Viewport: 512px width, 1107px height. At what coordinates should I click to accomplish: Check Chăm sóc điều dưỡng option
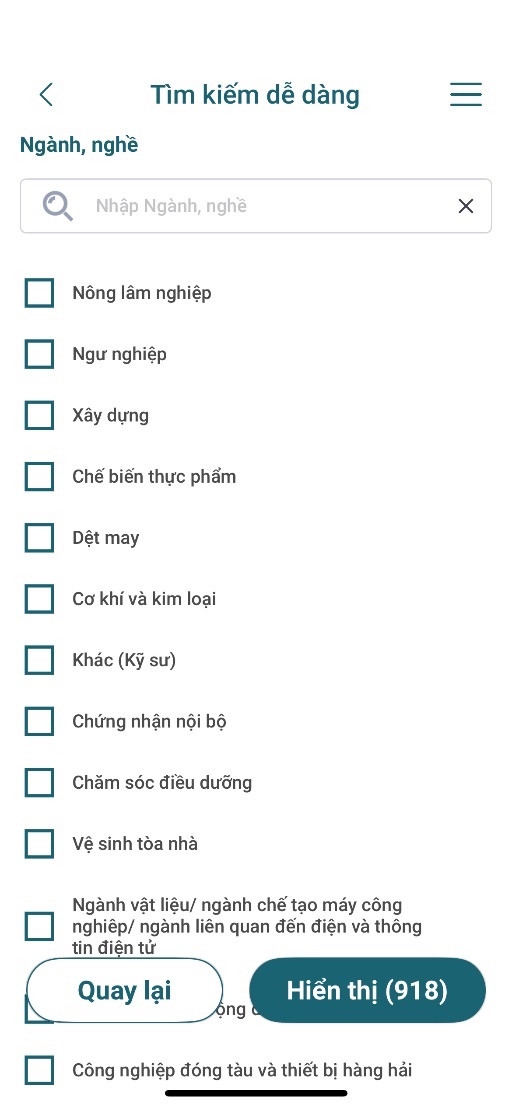click(40, 783)
